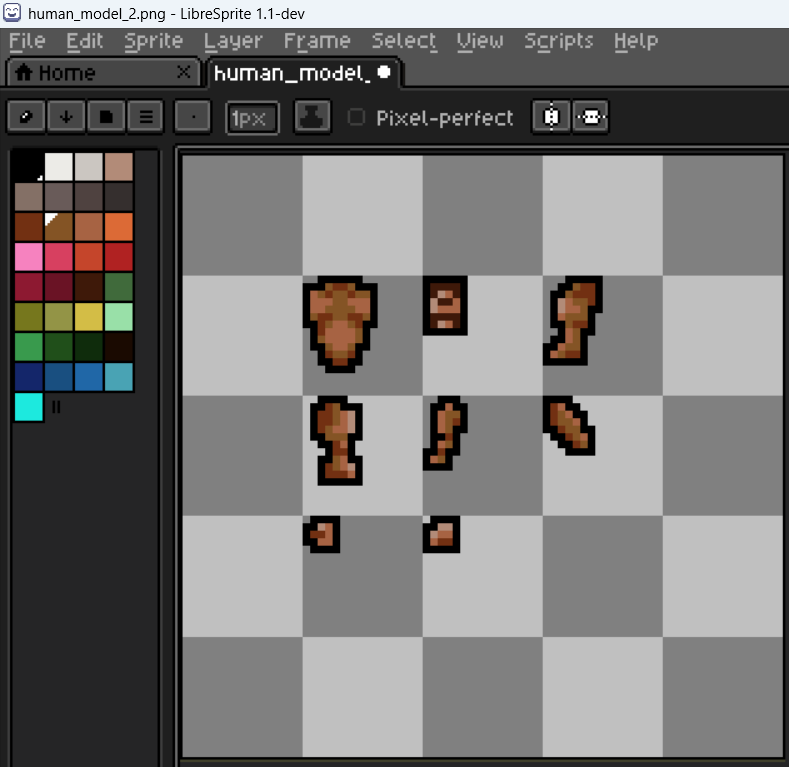Image resolution: width=789 pixels, height=767 pixels.
Task: Click the torso sprite on the canvas
Action: click(340, 322)
